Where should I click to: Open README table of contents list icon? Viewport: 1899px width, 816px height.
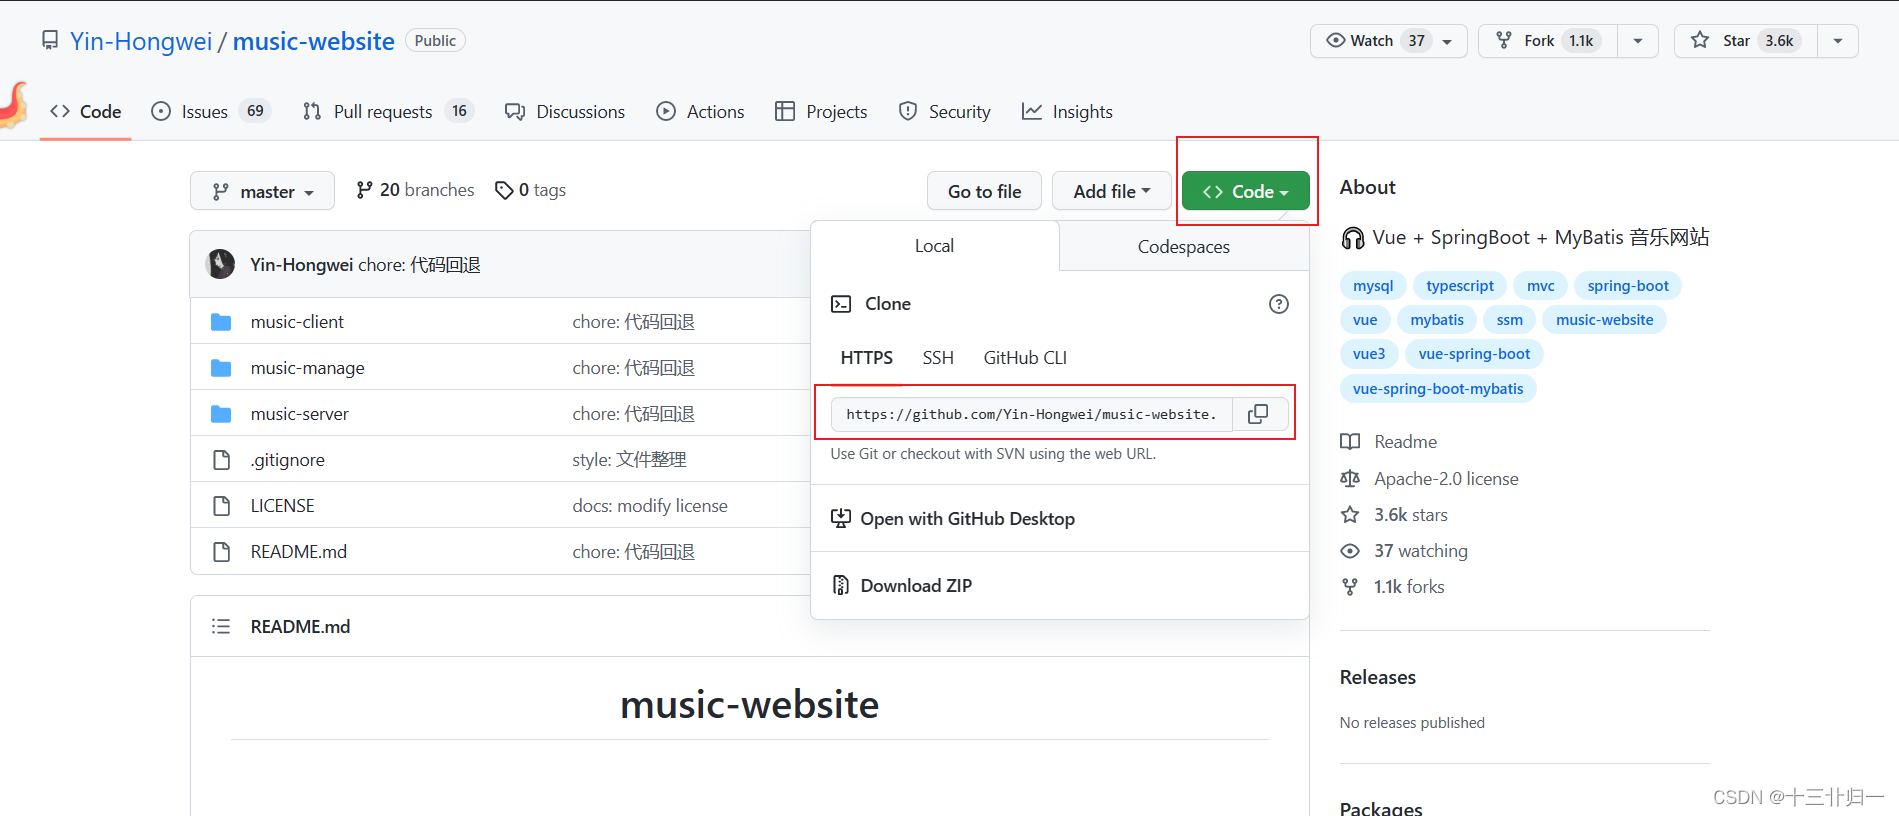coord(221,626)
